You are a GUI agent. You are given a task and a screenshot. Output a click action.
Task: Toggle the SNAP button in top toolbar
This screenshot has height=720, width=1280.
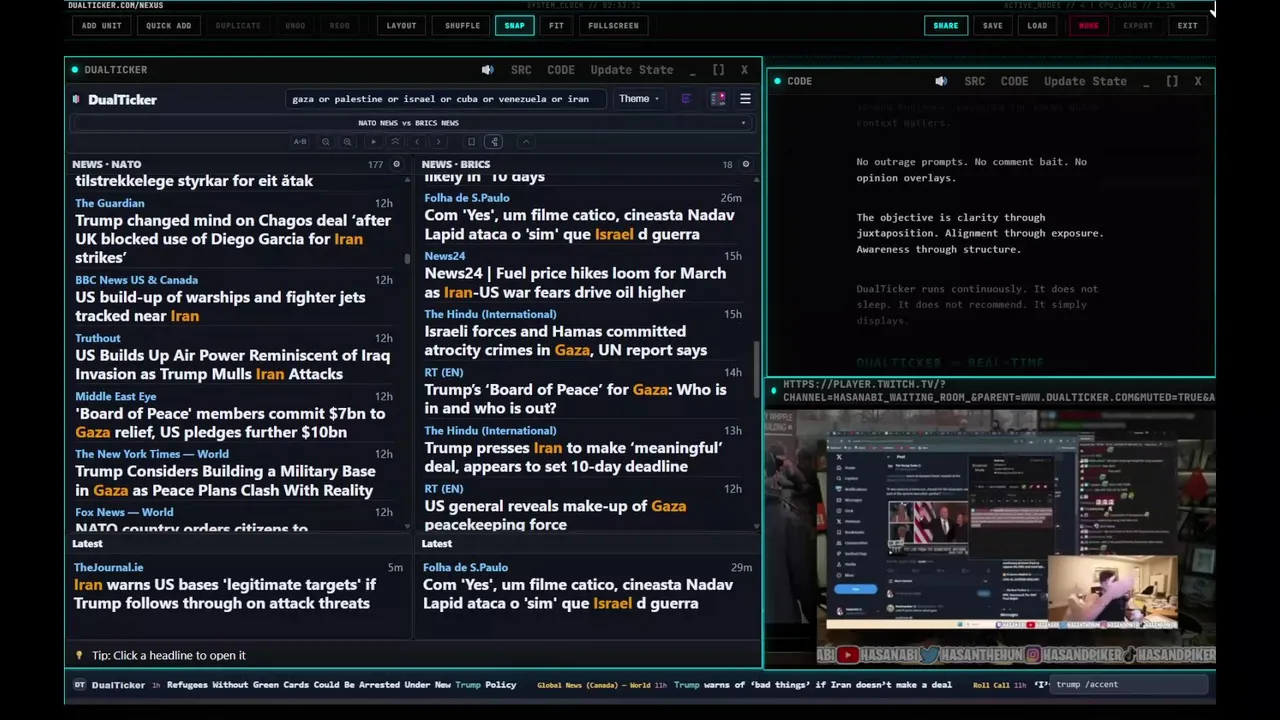514,25
